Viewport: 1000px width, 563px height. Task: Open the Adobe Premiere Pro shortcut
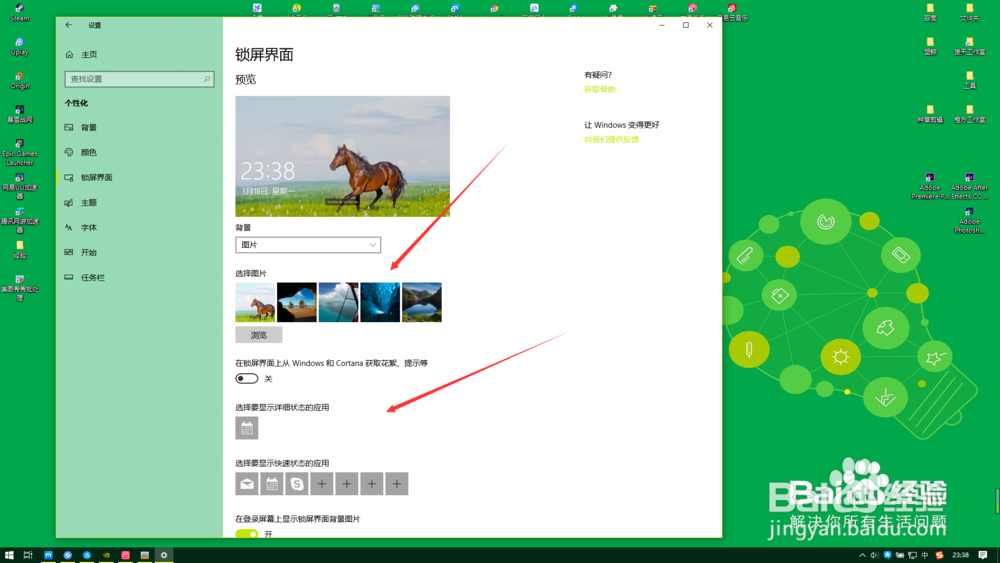coord(930,186)
